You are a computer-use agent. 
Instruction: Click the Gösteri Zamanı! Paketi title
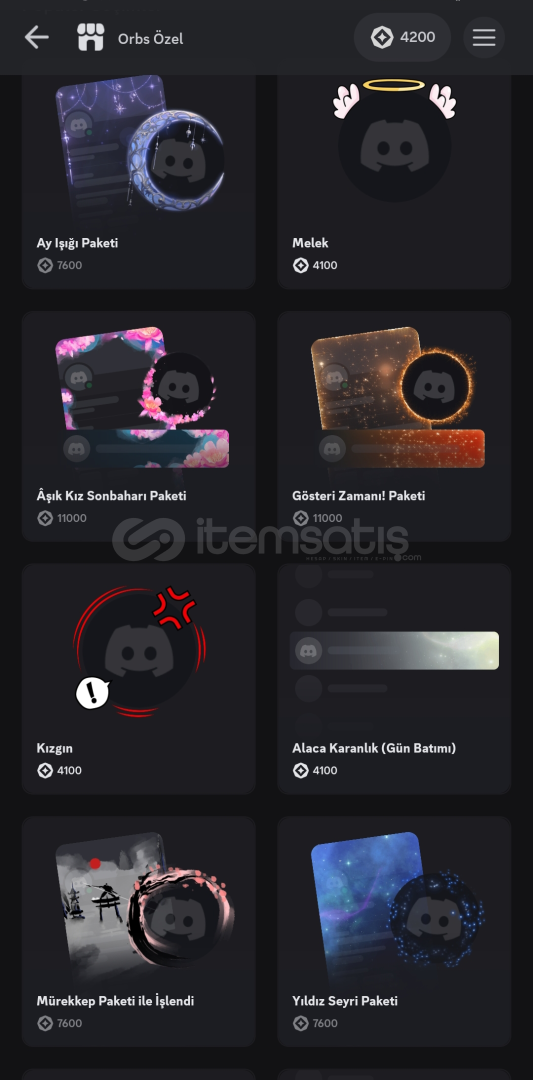[358, 495]
